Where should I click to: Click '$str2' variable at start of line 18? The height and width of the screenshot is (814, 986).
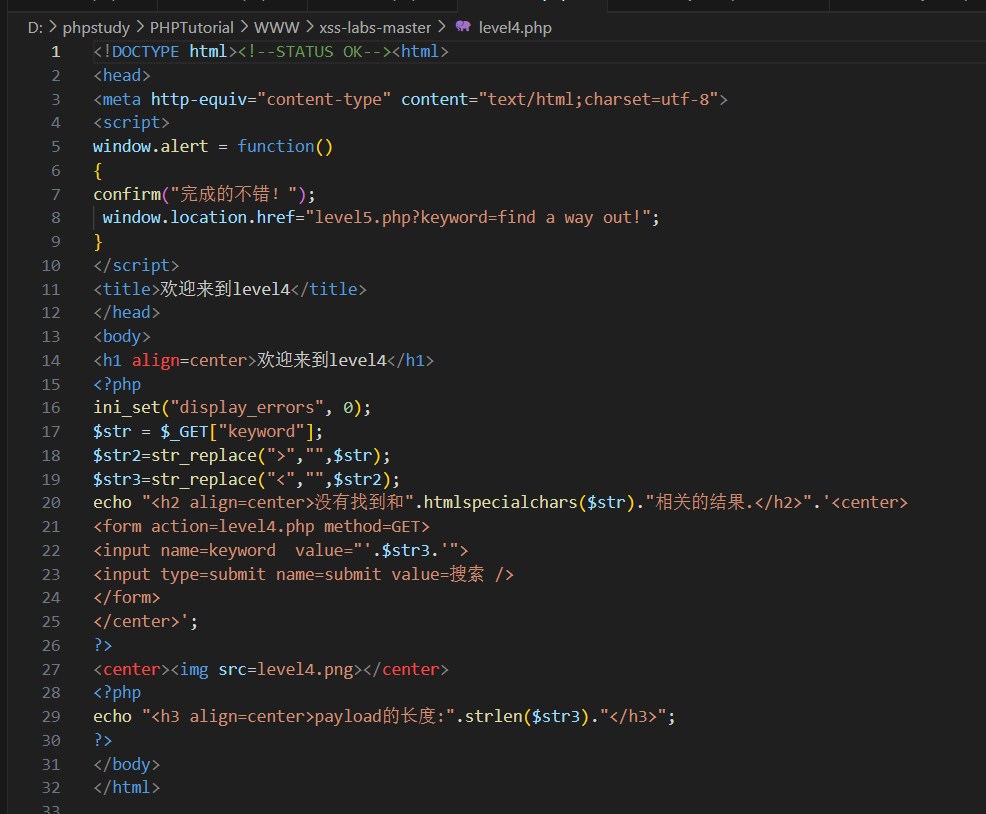[117, 455]
